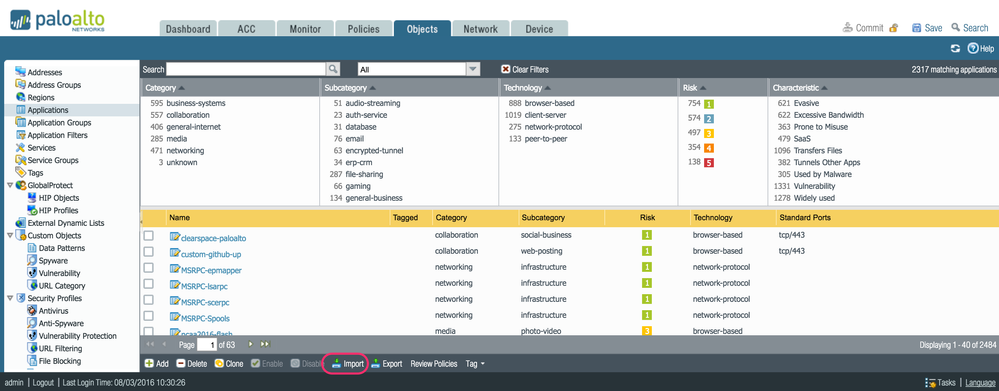The height and width of the screenshot is (391, 999).
Task: Open HIP Profiles icon
Action: pyautogui.click(x=32, y=210)
